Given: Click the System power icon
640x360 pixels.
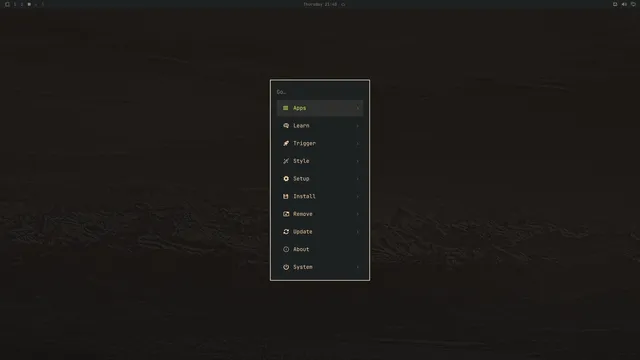Looking at the screenshot, I should click(286, 267).
